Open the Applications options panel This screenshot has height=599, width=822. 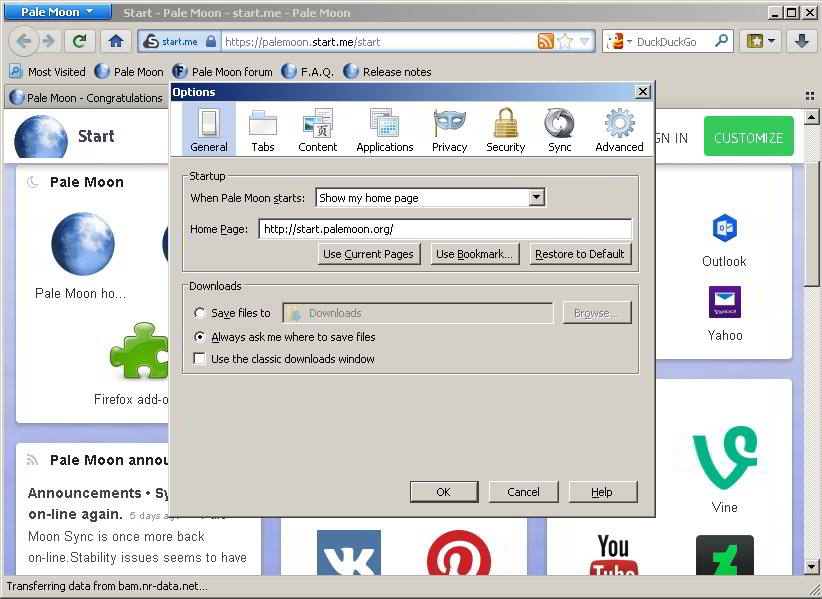385,129
